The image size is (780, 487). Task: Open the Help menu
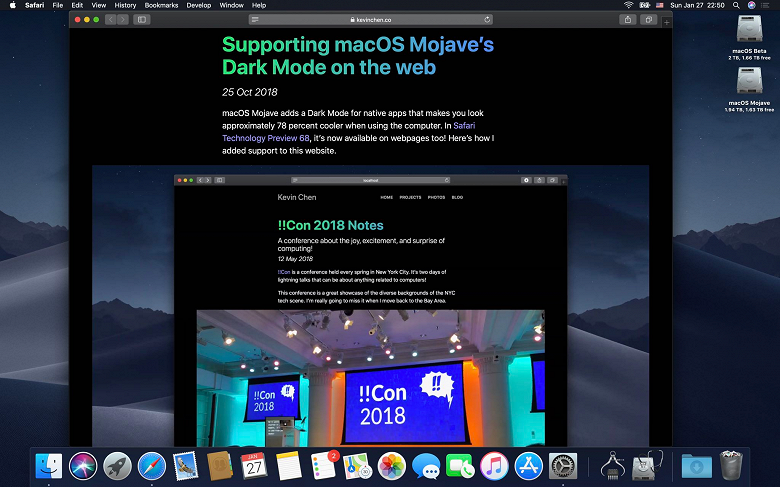click(x=259, y=5)
